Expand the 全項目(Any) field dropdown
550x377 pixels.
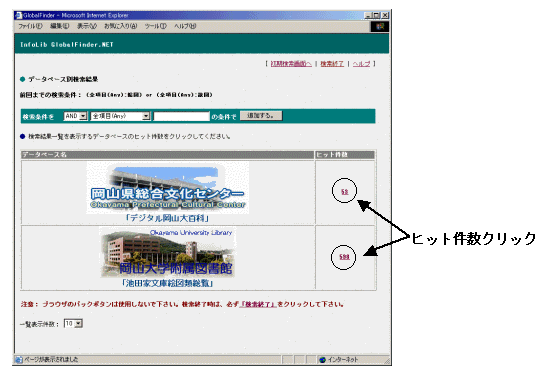[x=120, y=116]
